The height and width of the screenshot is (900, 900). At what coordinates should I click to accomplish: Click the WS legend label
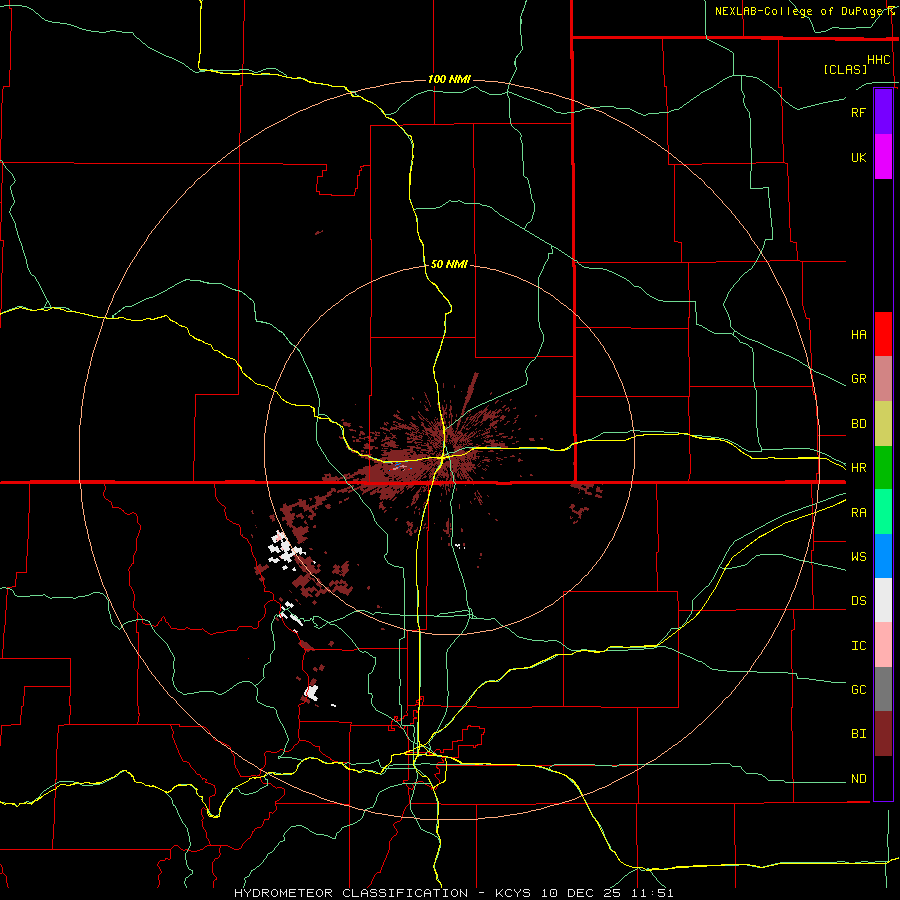click(x=858, y=556)
